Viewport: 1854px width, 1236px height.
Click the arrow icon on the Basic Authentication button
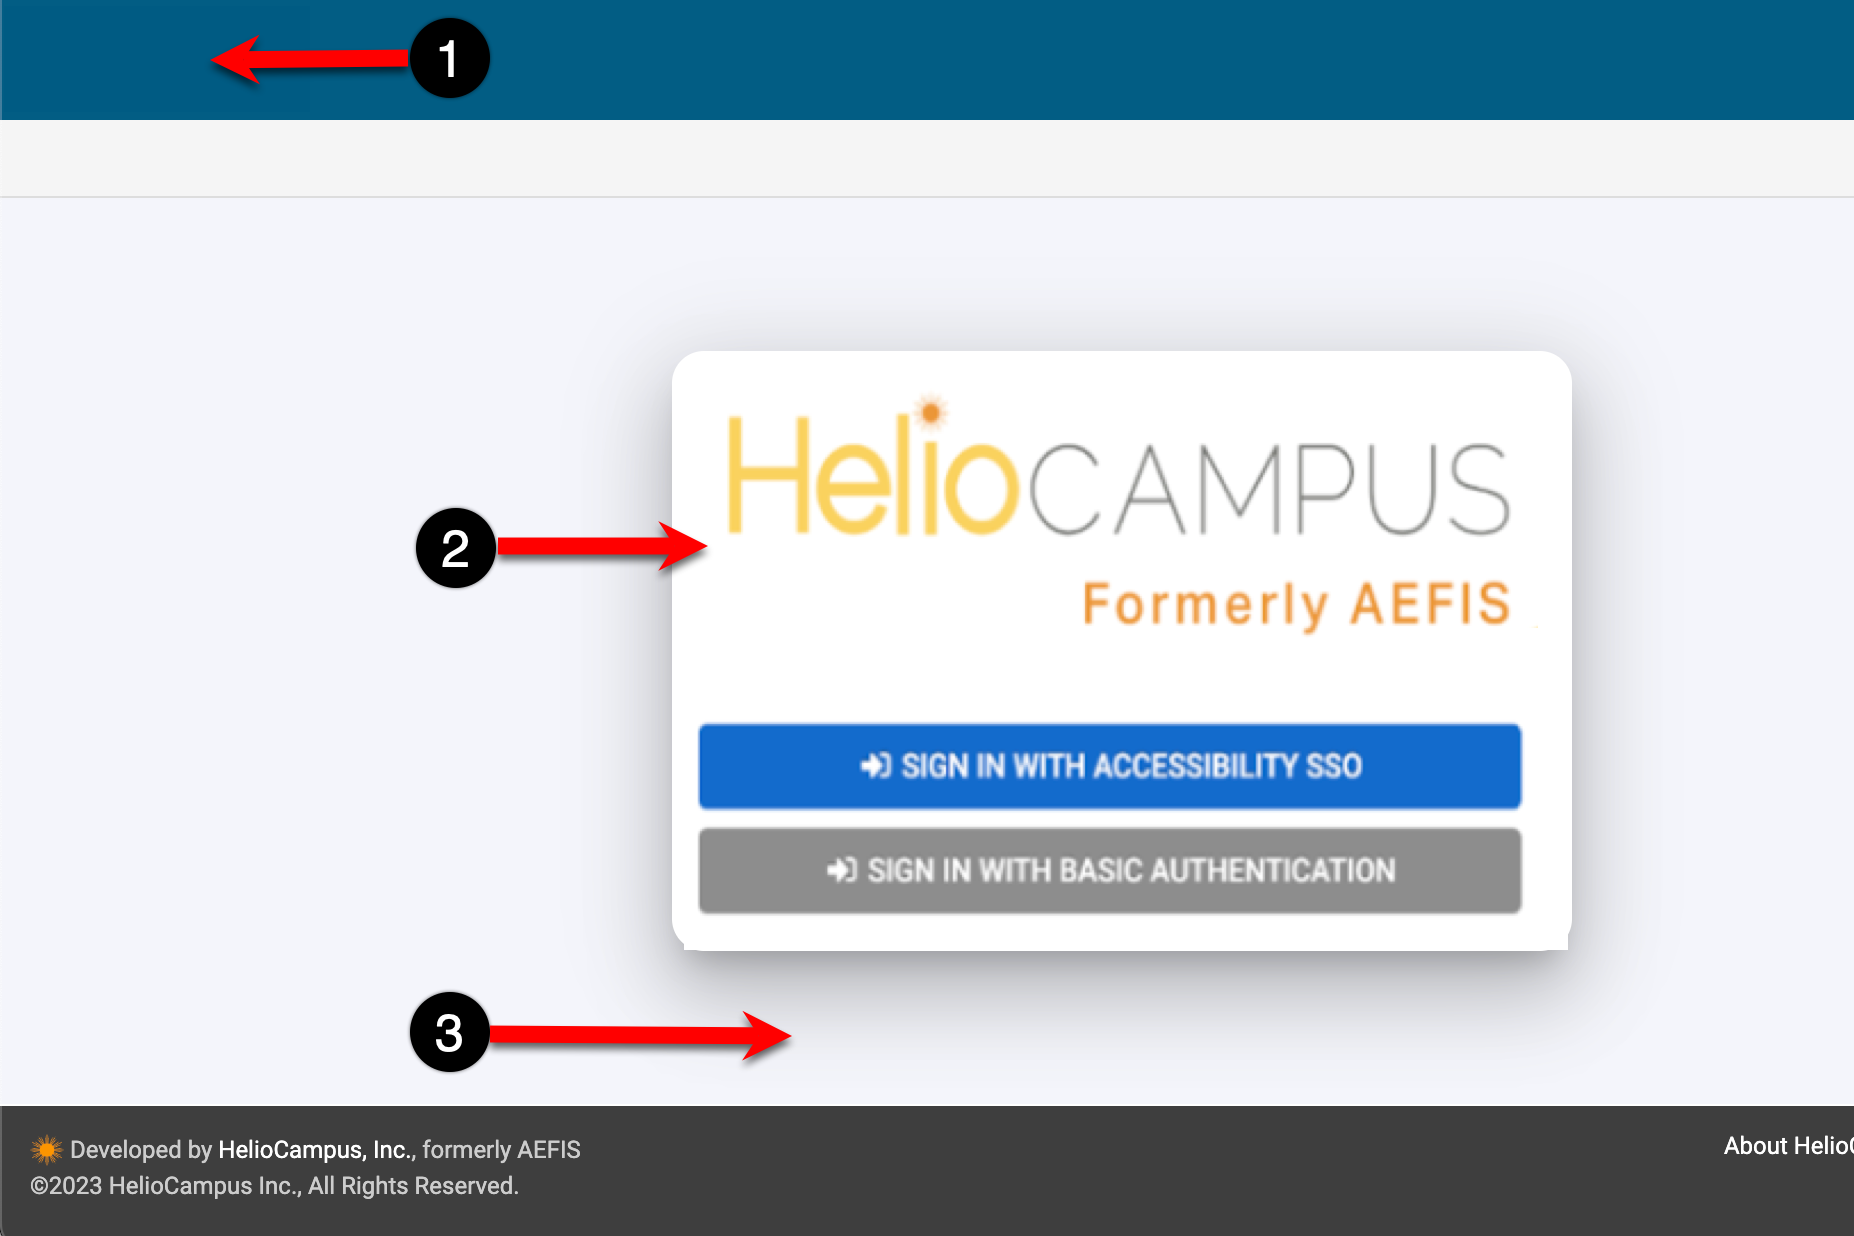841,870
